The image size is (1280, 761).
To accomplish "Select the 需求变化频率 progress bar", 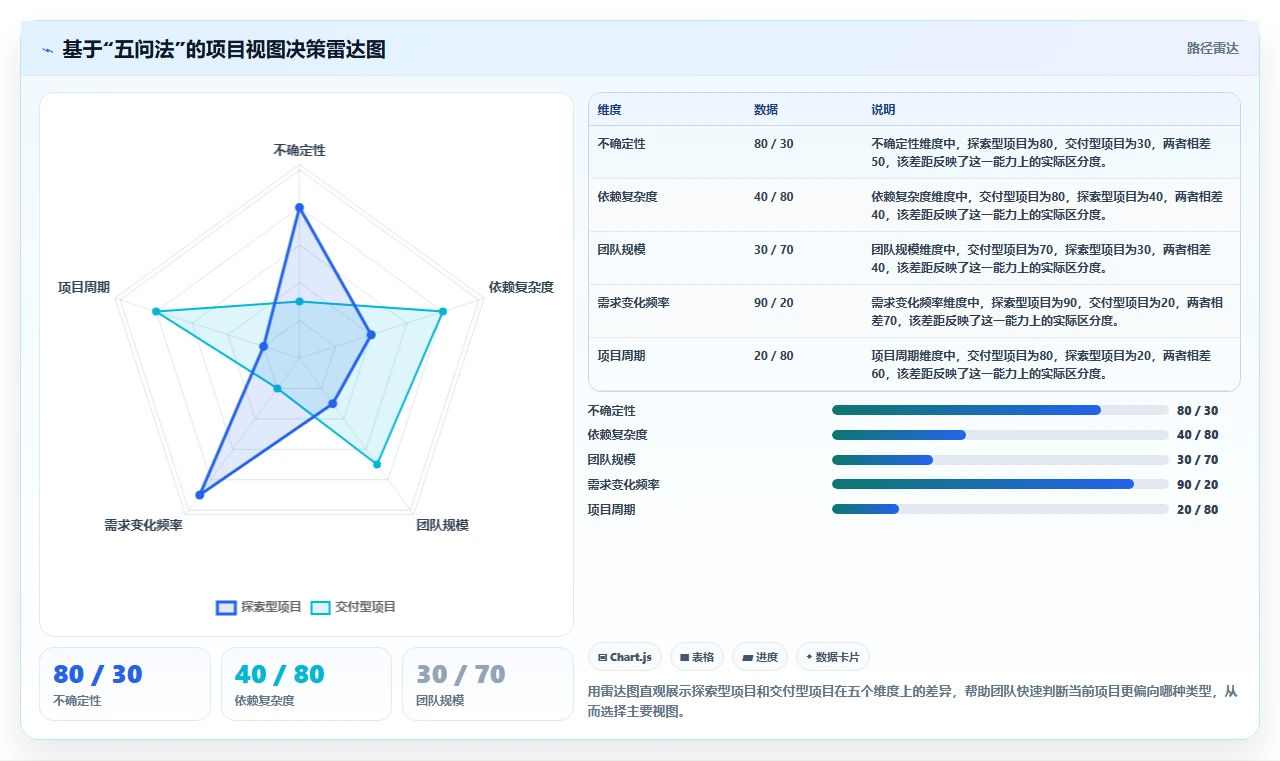I will click(x=1000, y=484).
